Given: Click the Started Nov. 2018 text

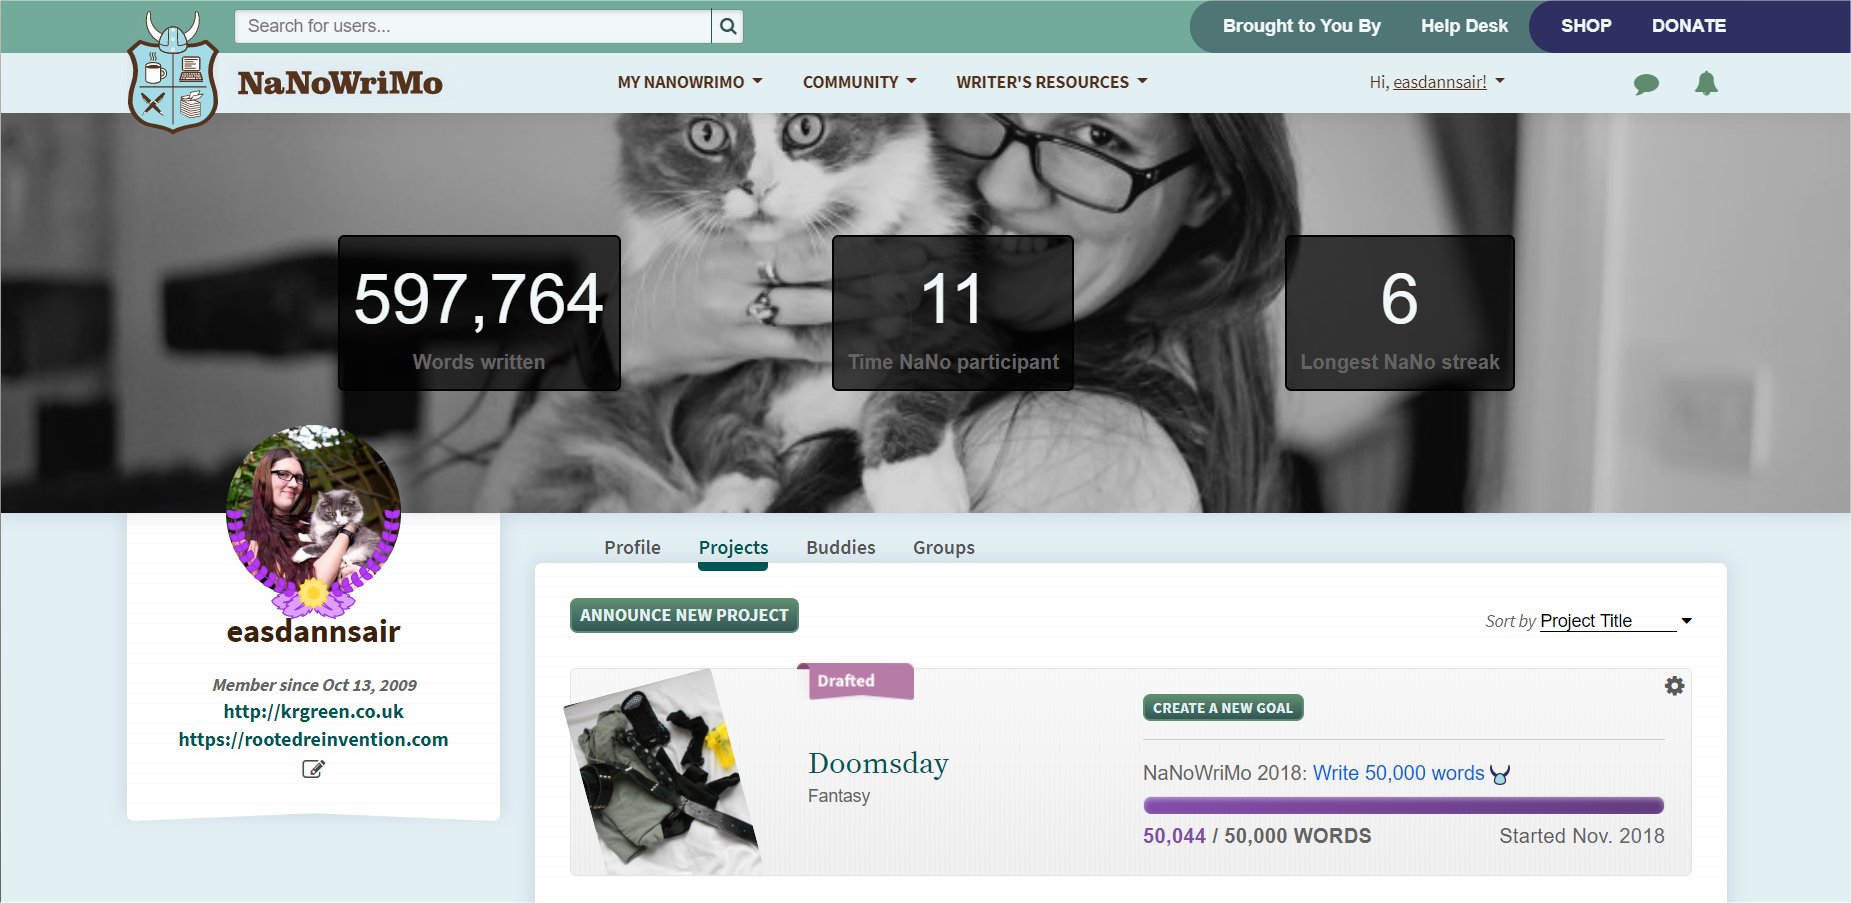Looking at the screenshot, I should click(x=1581, y=836).
